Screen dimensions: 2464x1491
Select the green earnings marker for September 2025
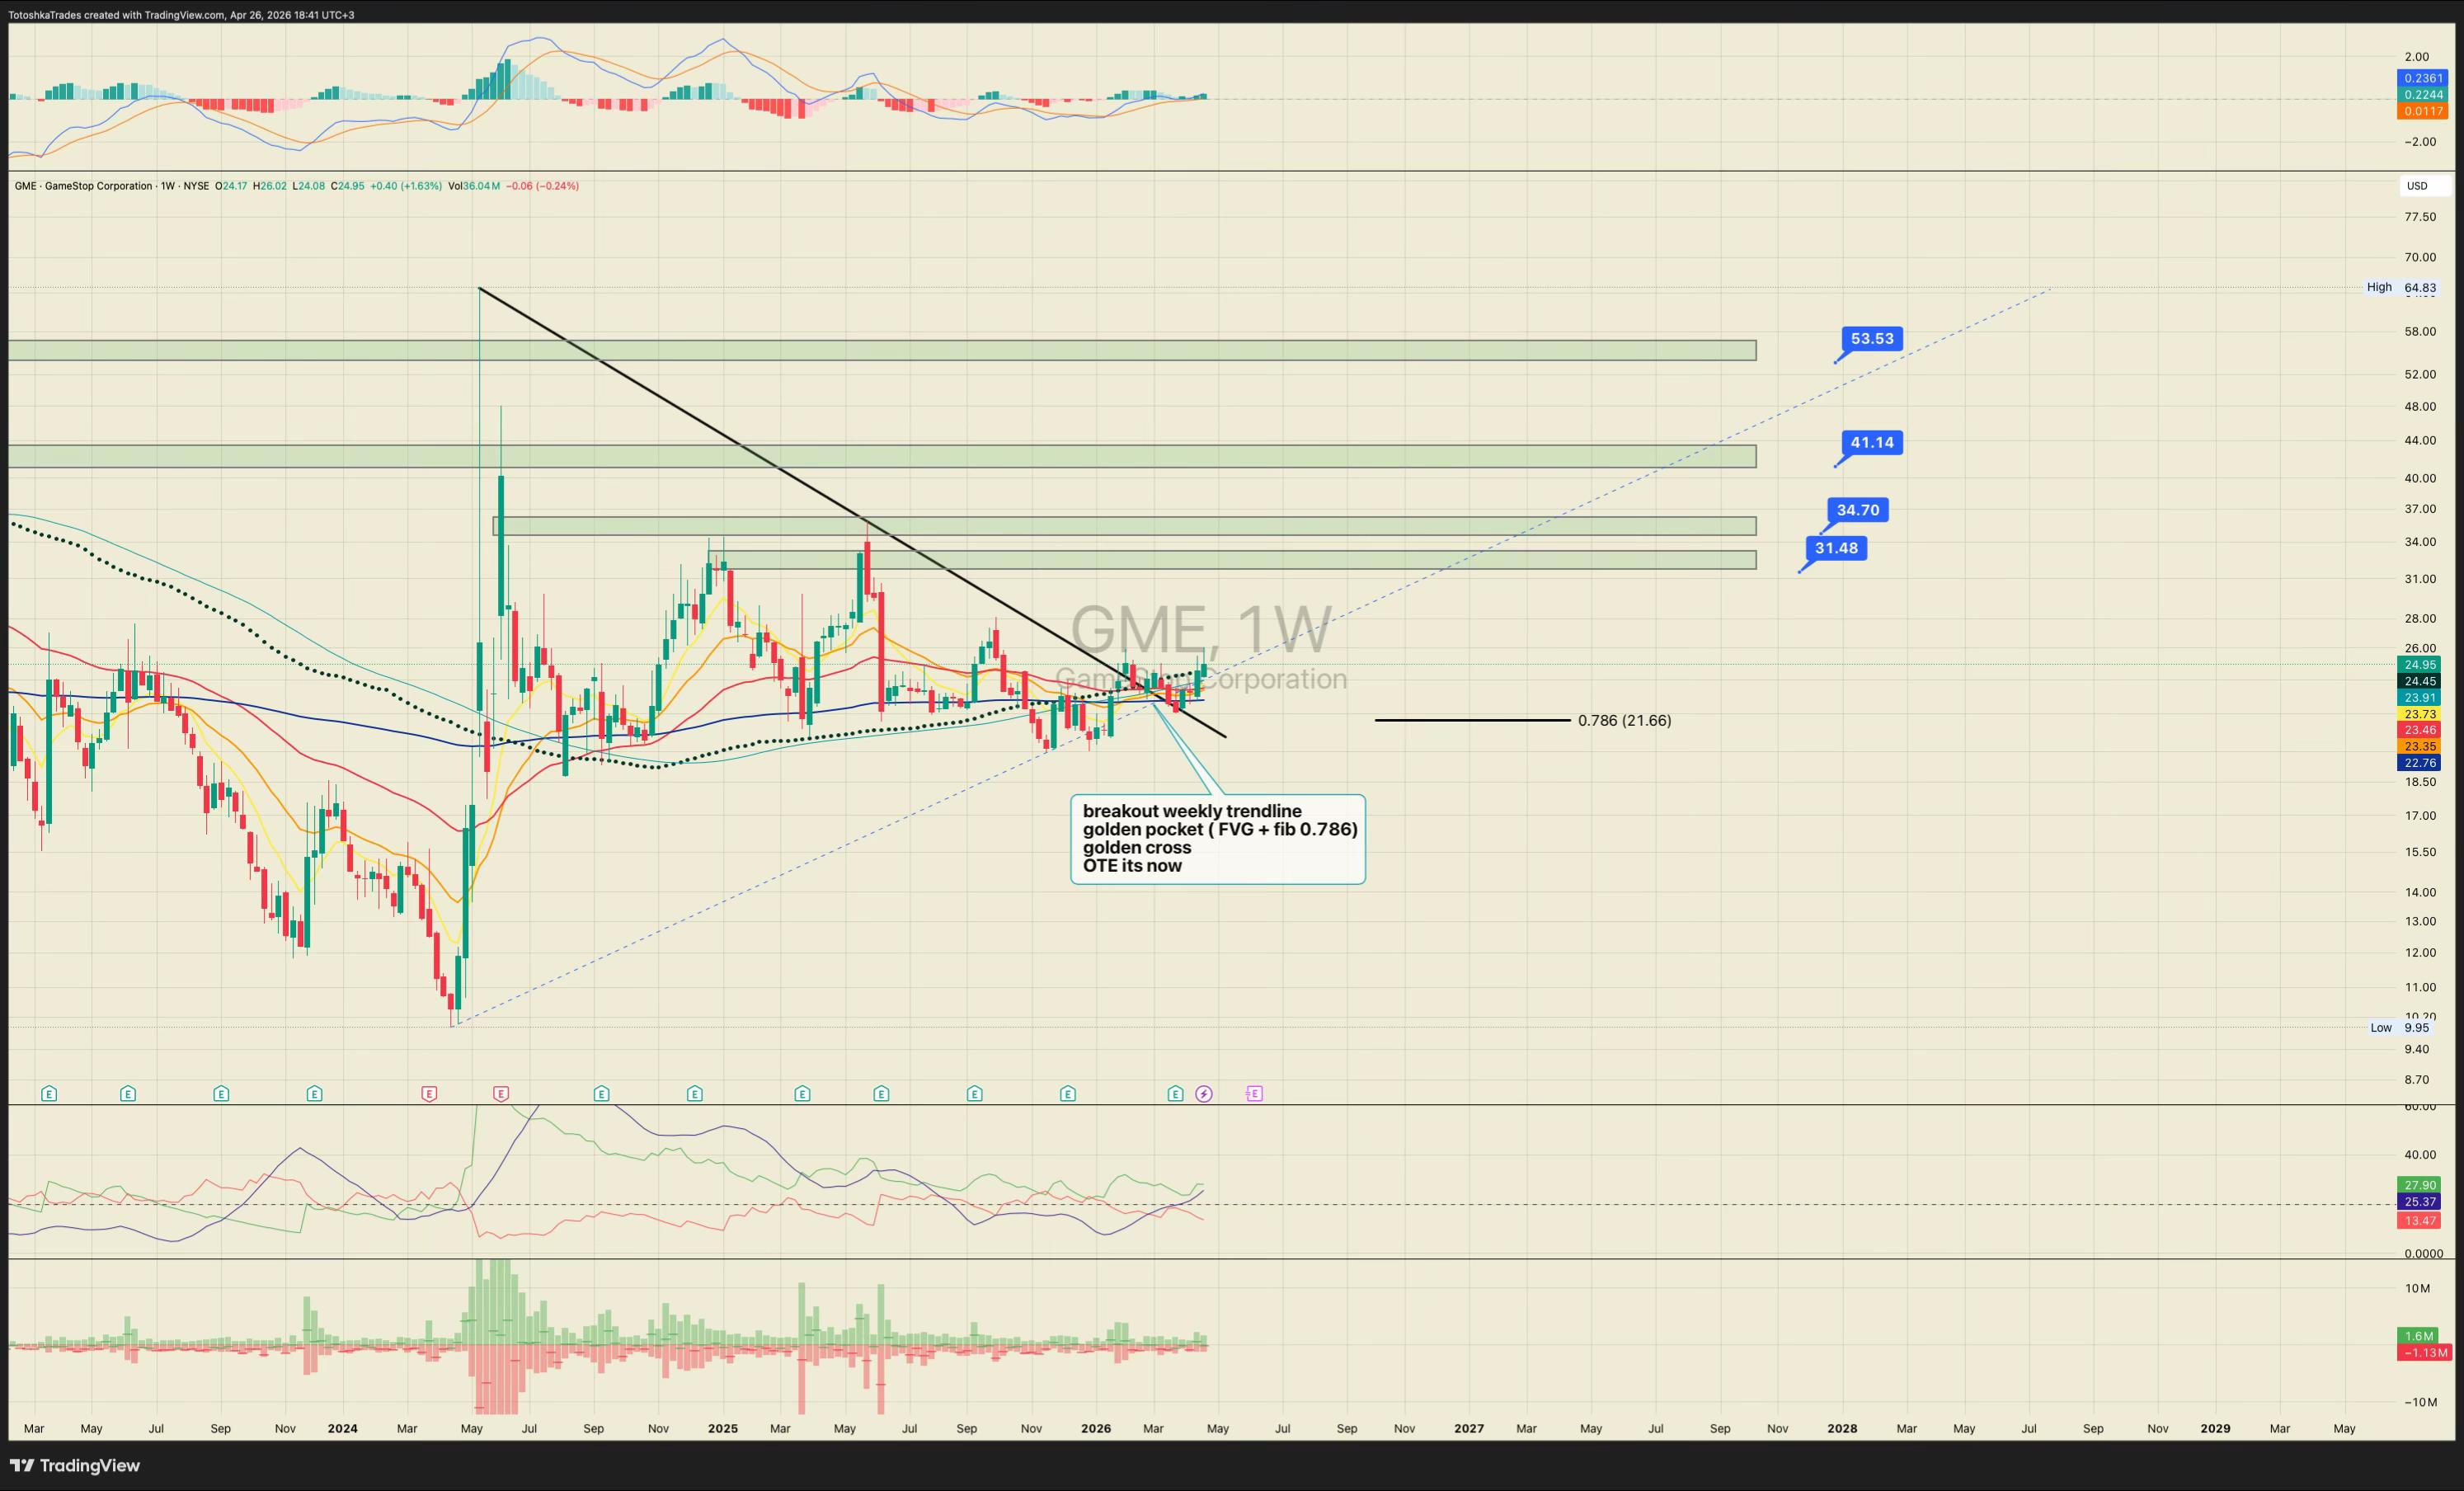pyautogui.click(x=975, y=1094)
